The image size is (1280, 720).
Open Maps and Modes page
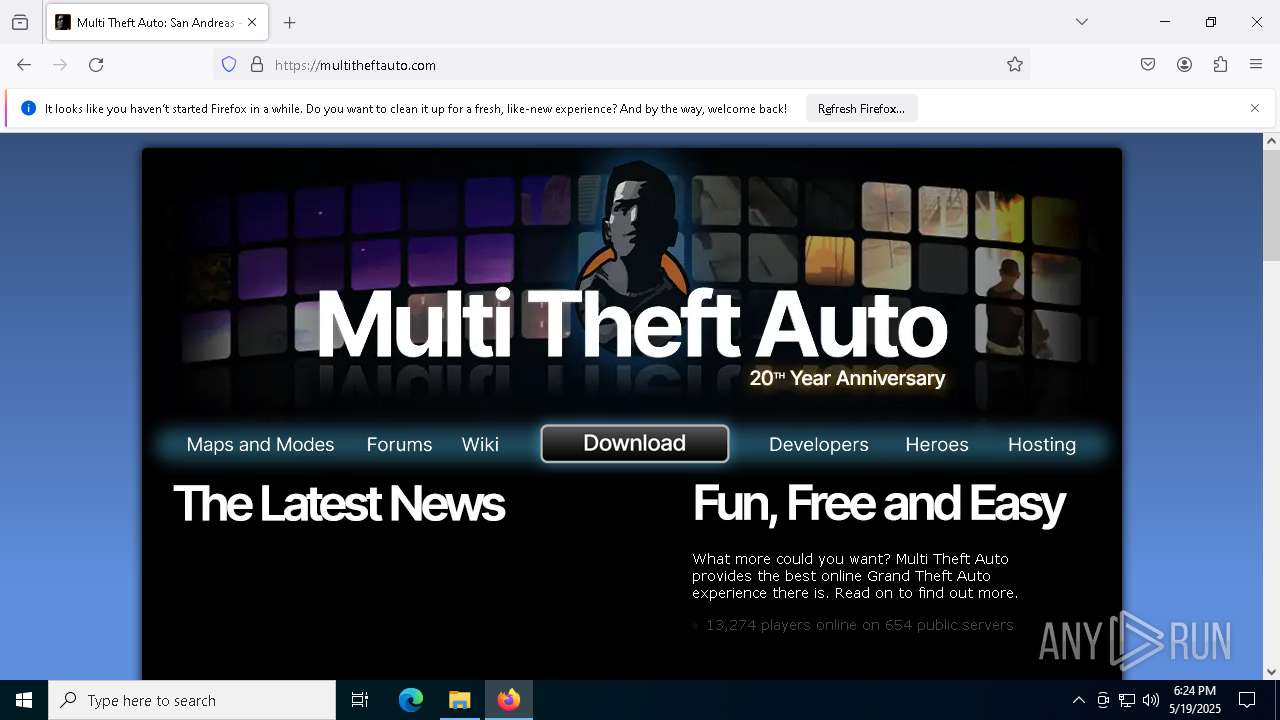coord(260,445)
